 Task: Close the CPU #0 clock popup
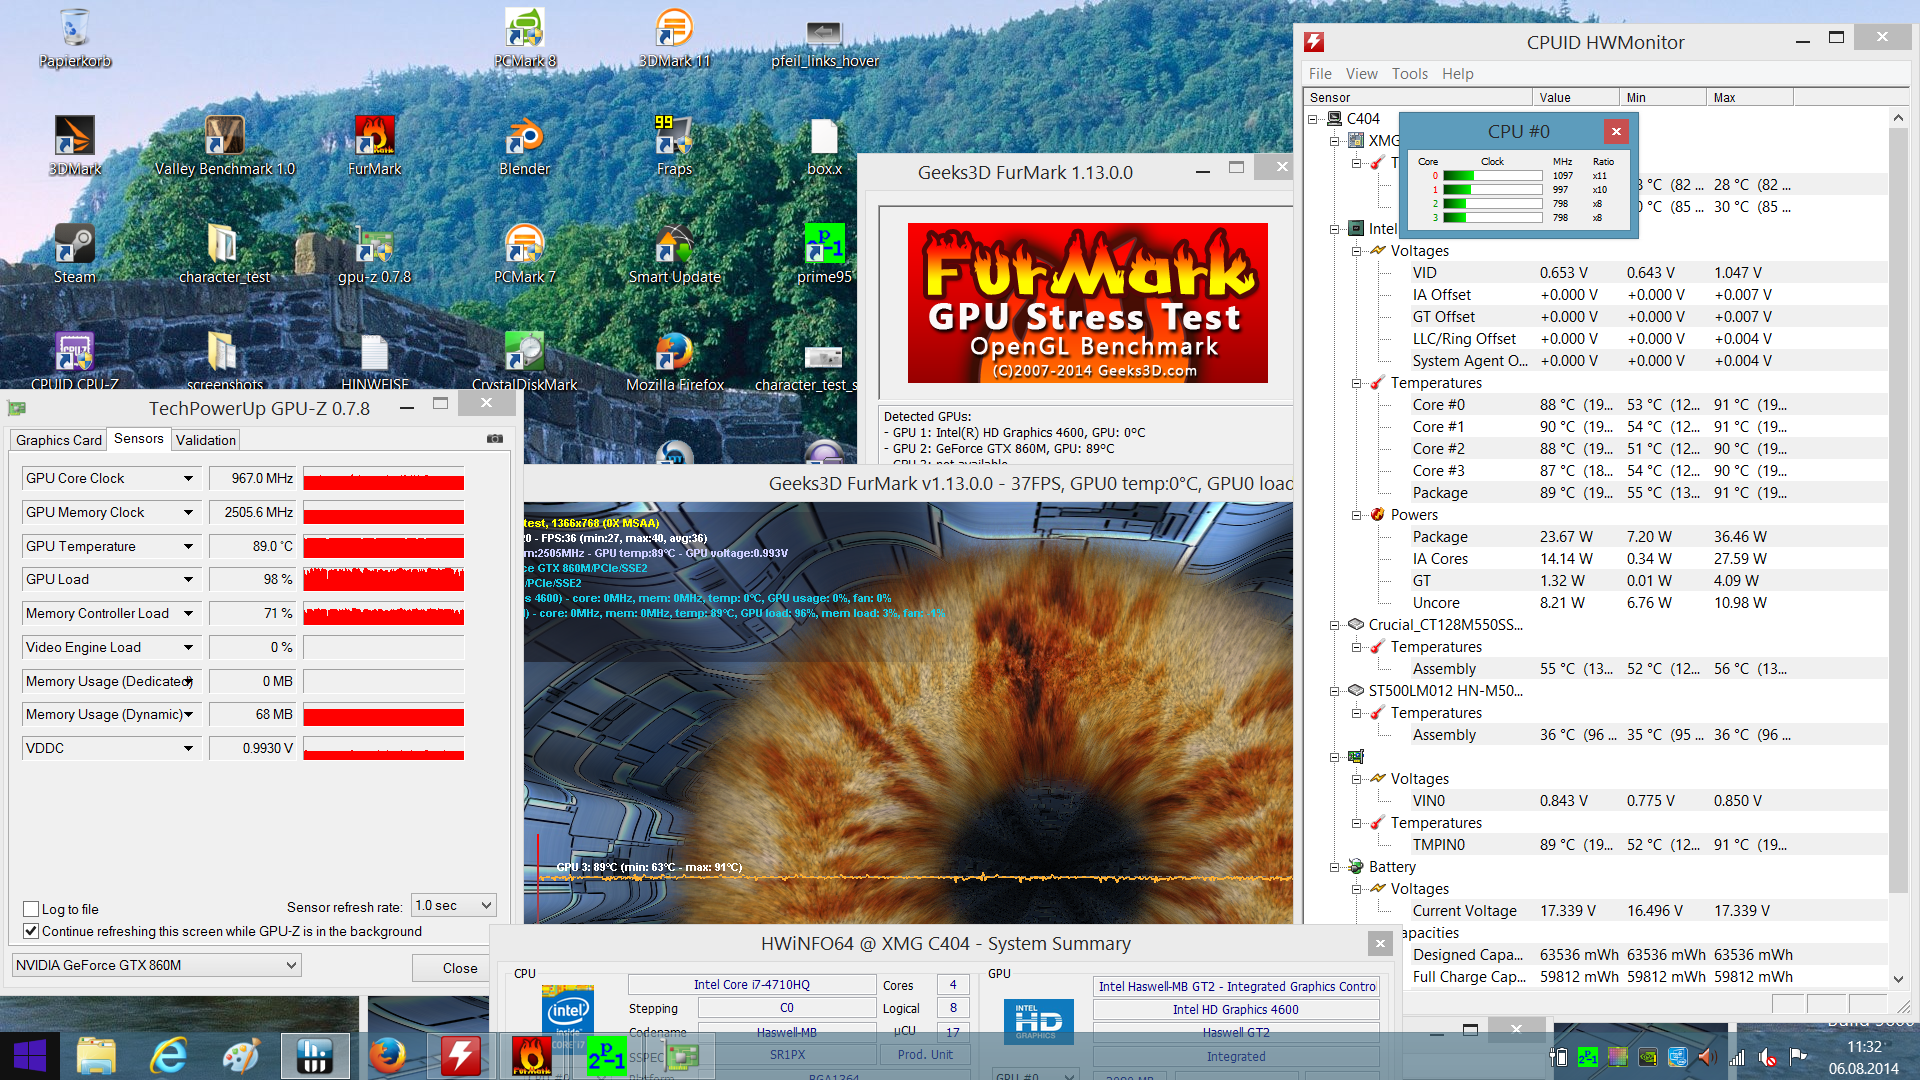[1616, 131]
